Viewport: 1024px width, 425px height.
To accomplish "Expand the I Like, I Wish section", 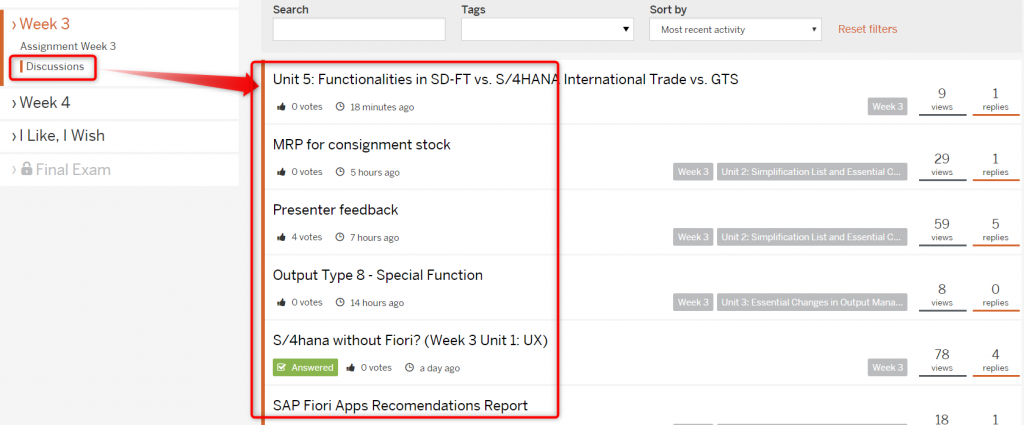I will point(58,136).
